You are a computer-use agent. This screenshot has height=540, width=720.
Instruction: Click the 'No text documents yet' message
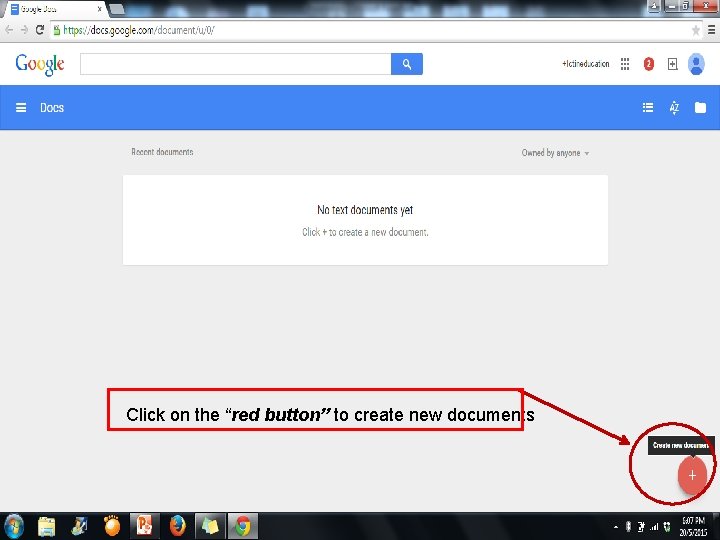tap(365, 210)
